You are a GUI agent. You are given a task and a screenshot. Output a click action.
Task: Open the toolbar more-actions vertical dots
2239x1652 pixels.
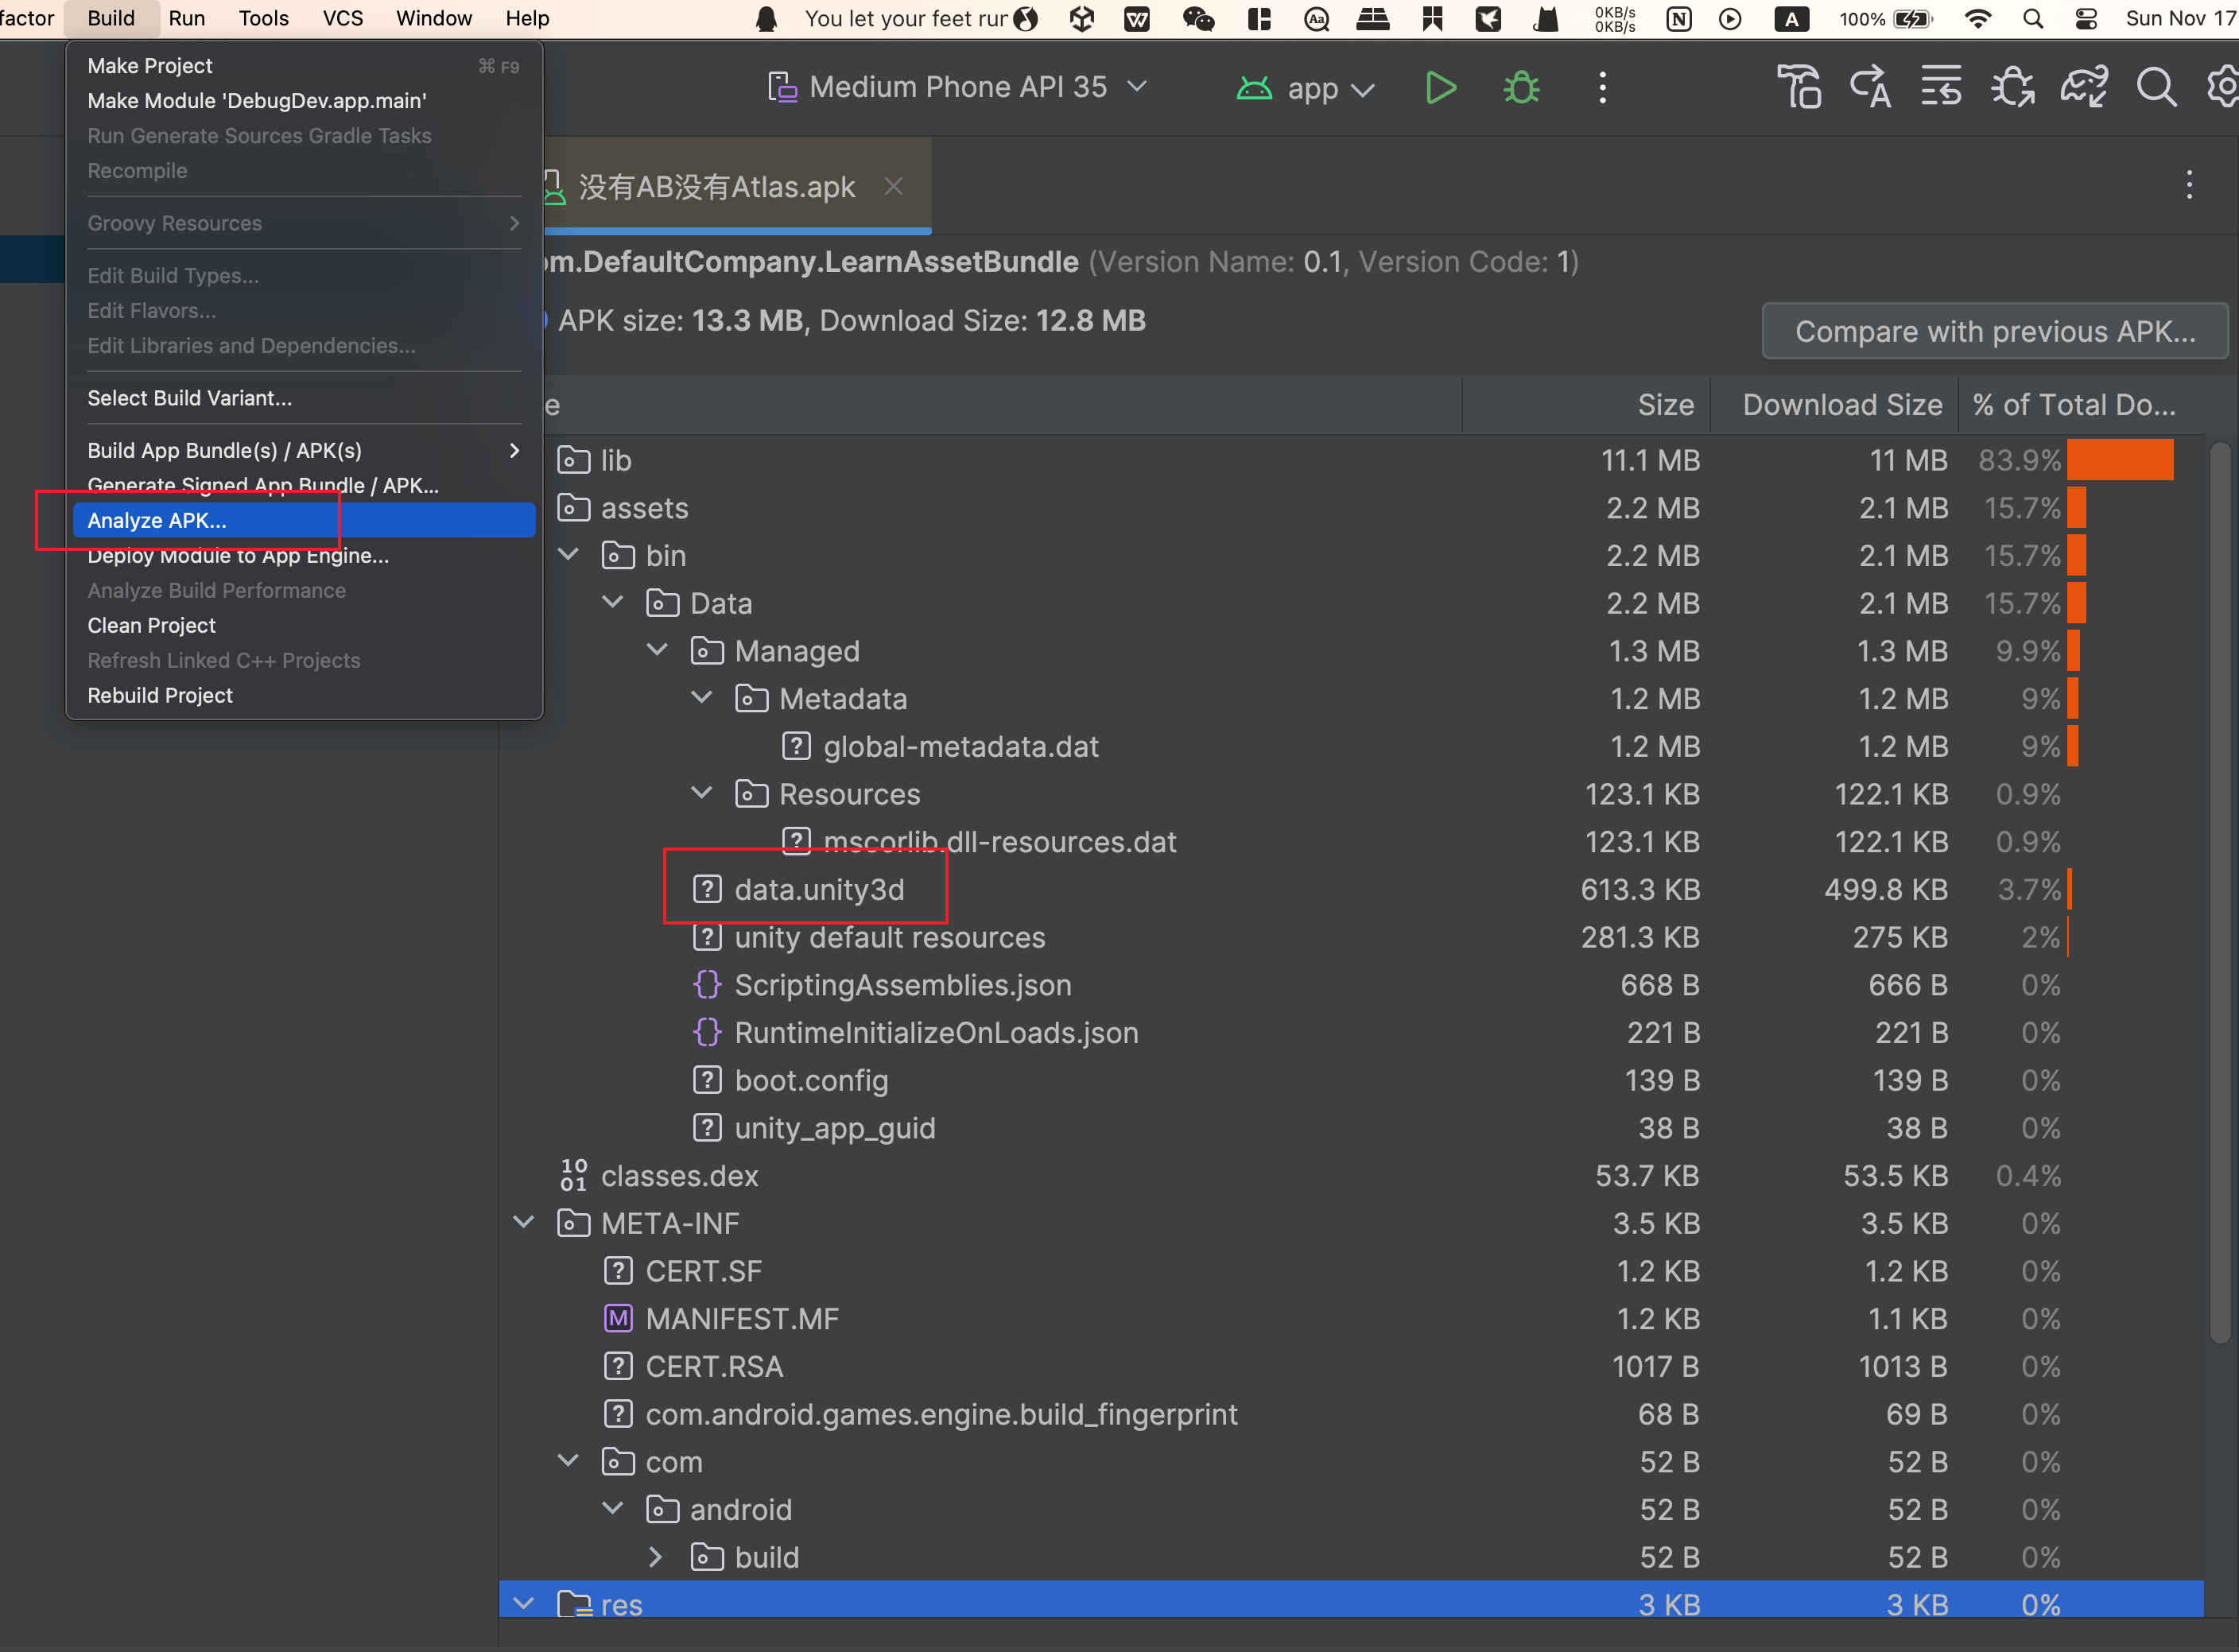1602,88
